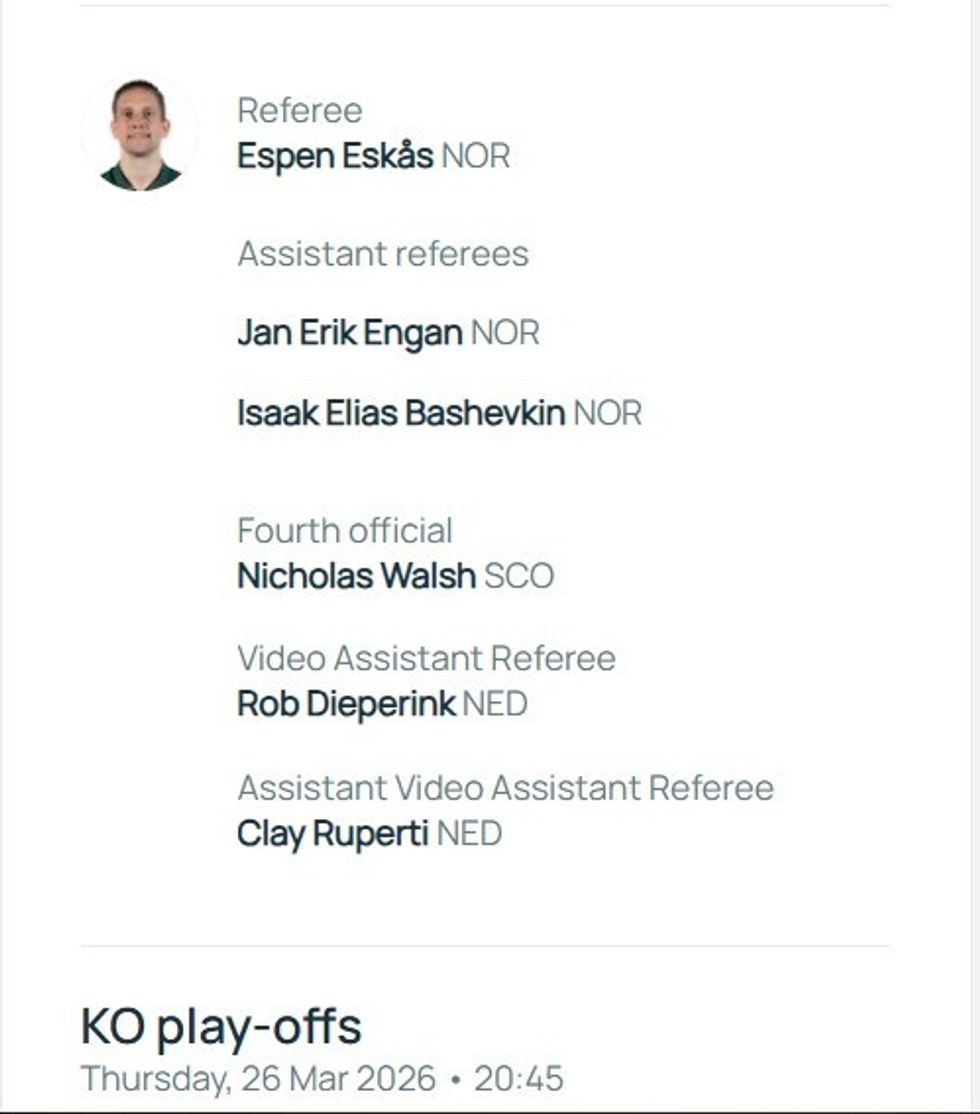The image size is (980, 1114).
Task: Click the Video Assistant Referee label
Action: tap(426, 658)
